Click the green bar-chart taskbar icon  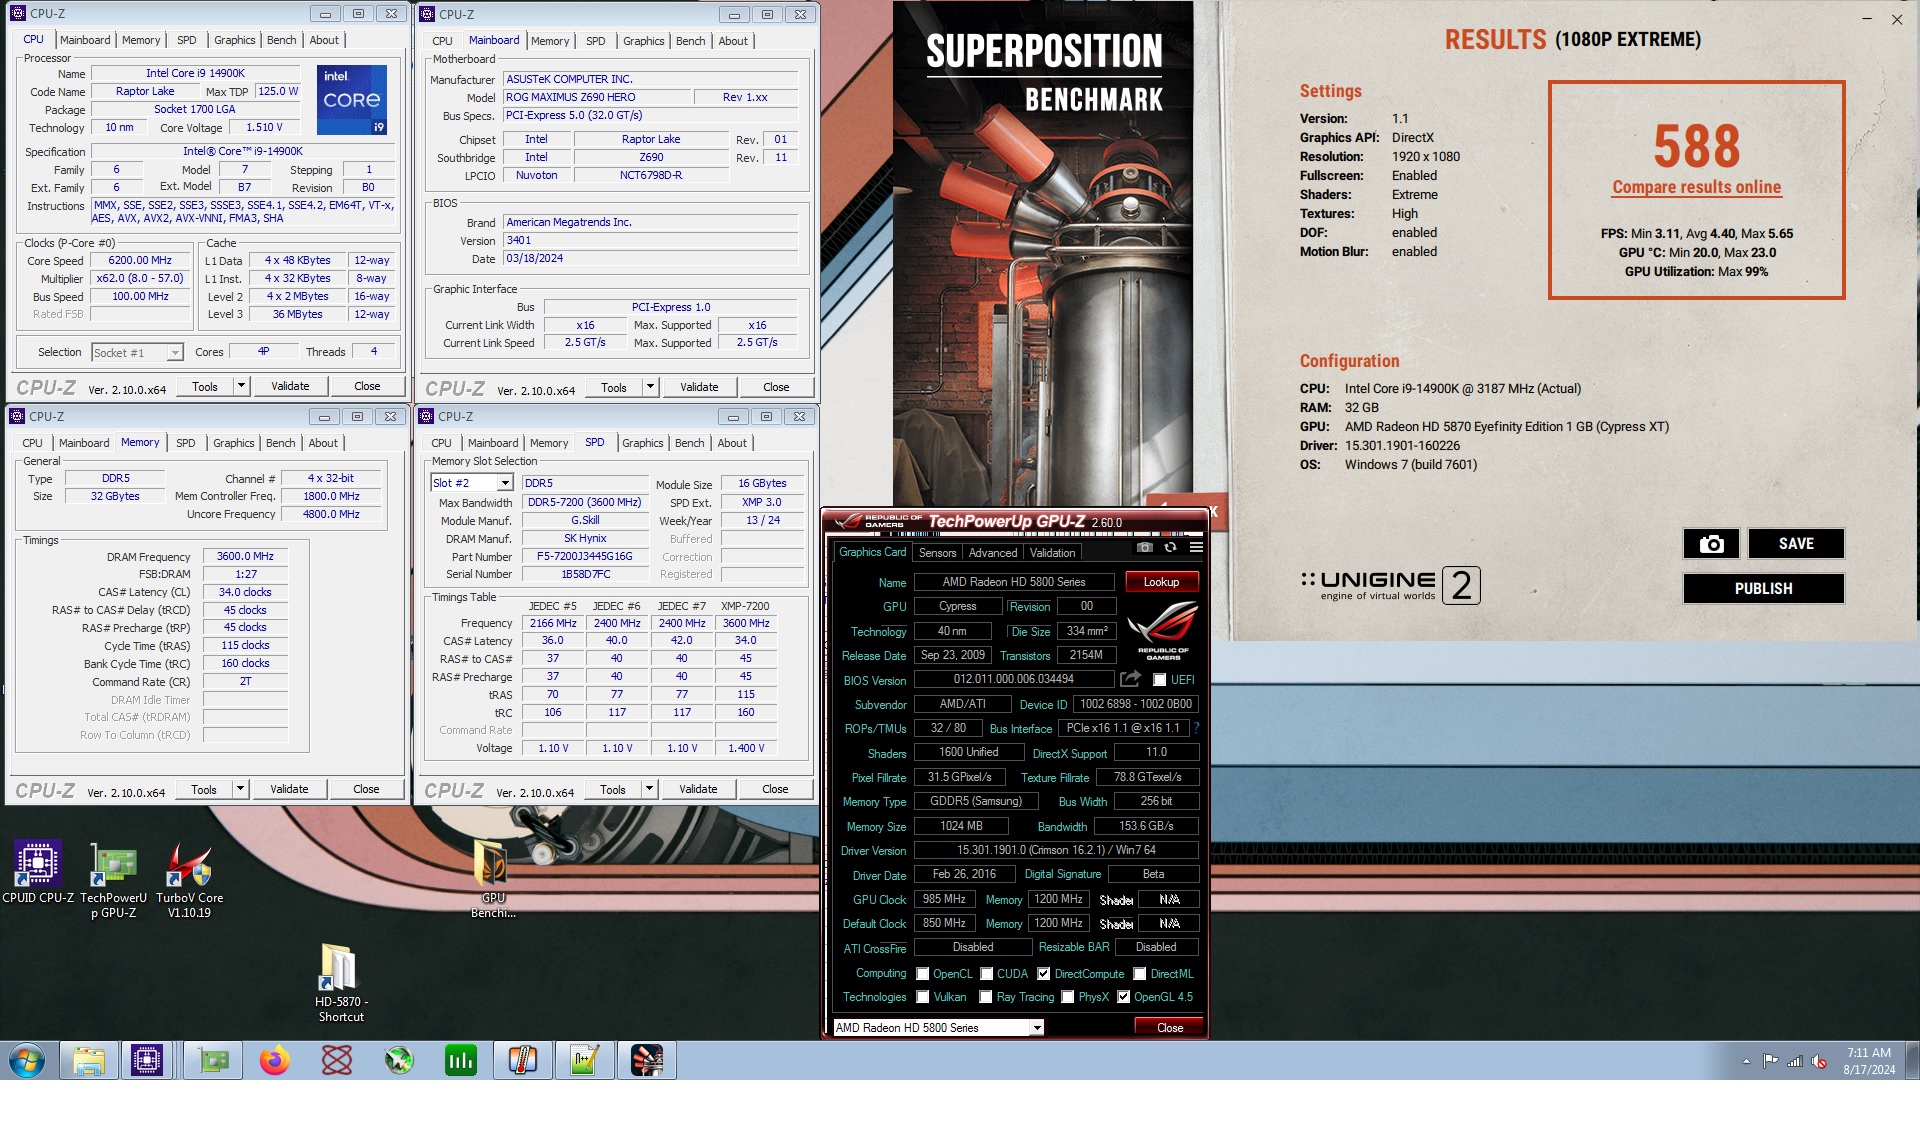[461, 1060]
